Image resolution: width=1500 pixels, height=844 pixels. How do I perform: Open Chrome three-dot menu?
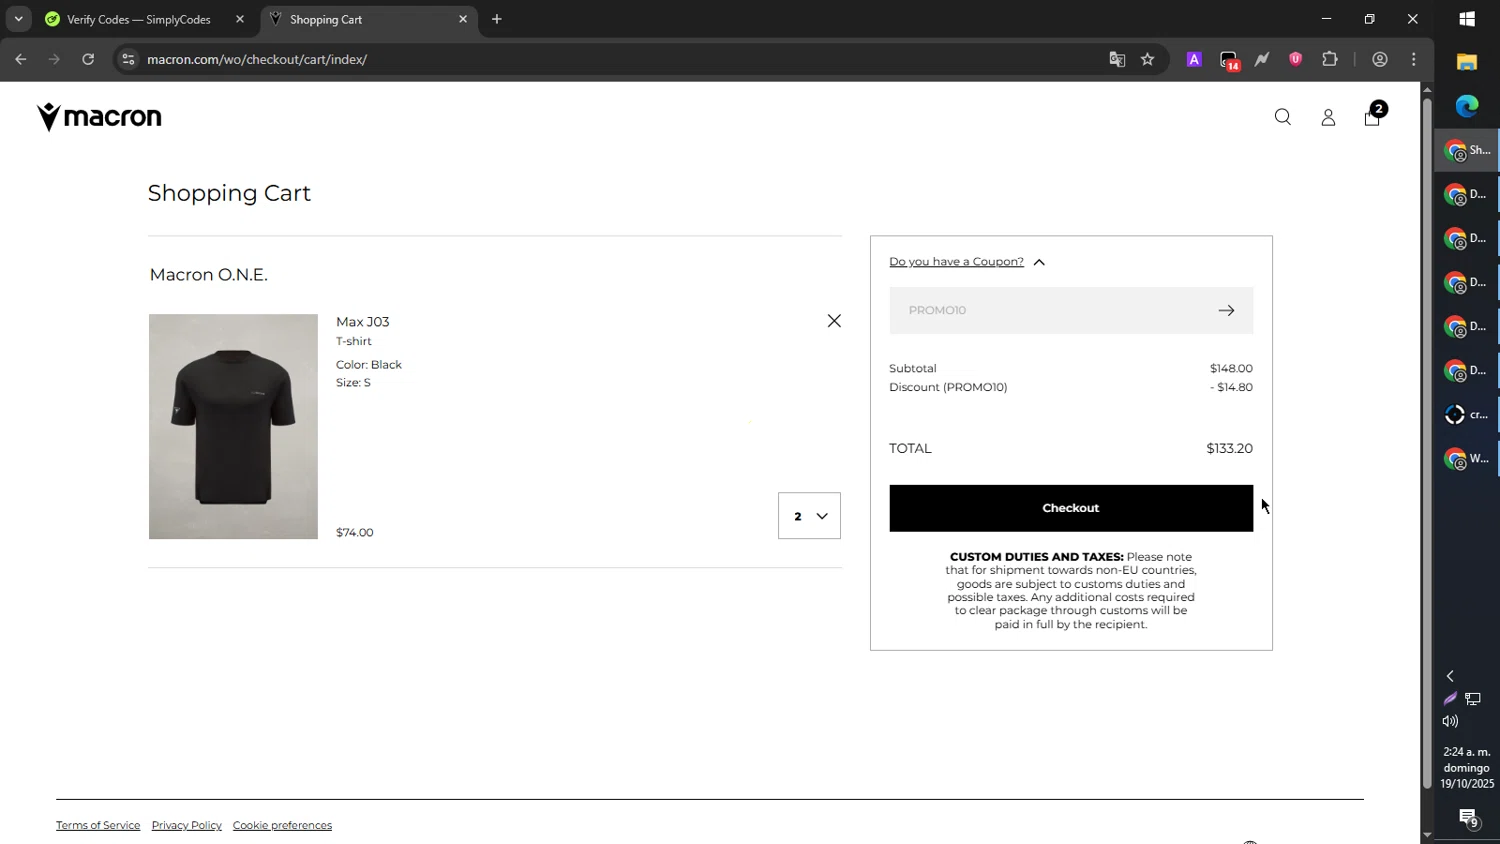pyautogui.click(x=1414, y=60)
